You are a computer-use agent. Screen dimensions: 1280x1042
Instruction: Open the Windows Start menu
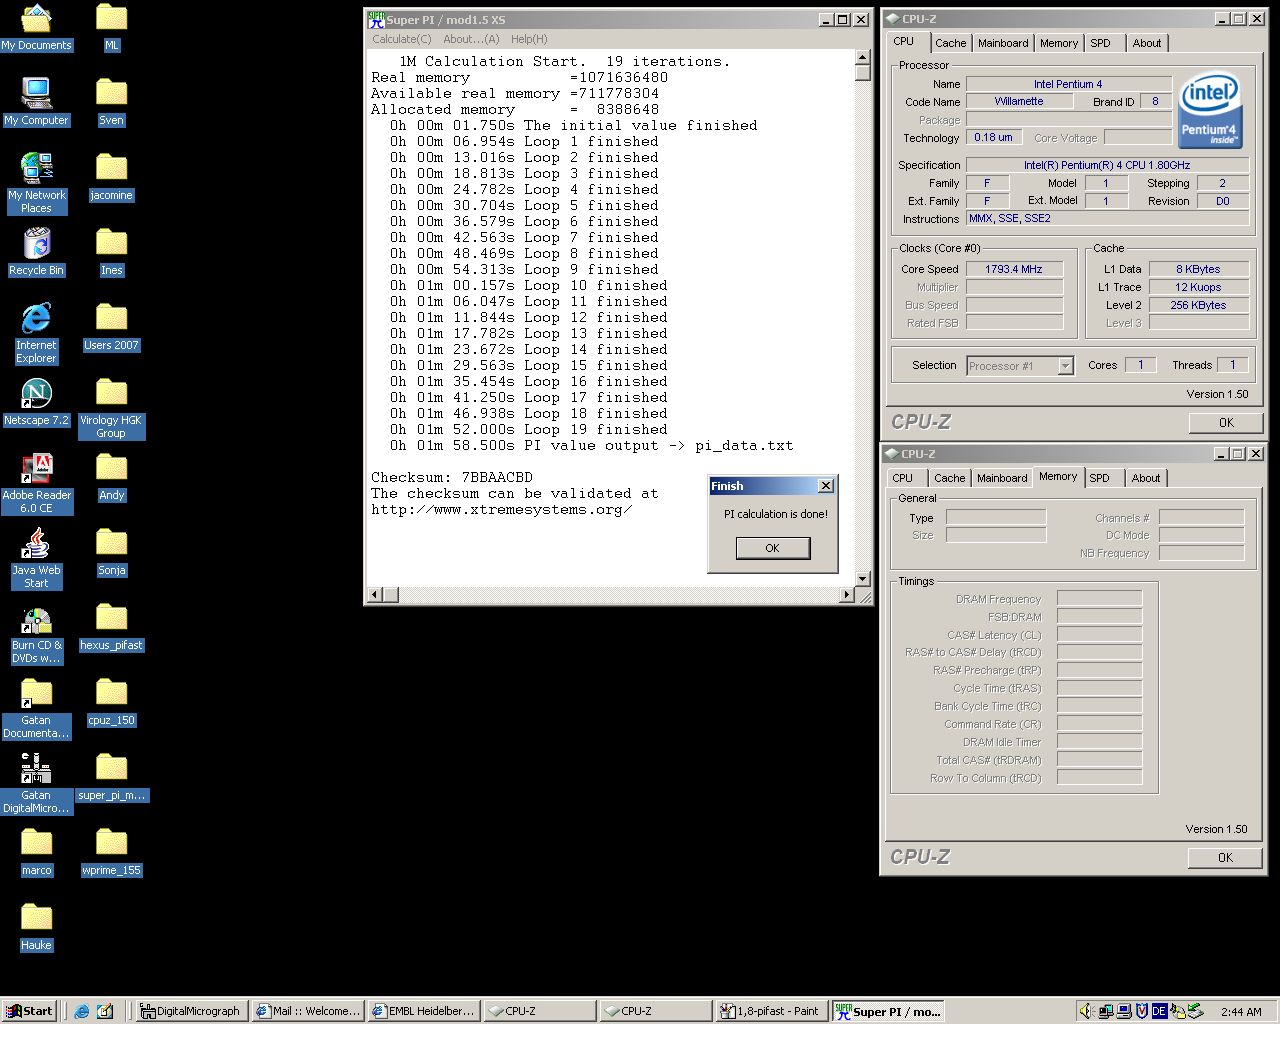(x=28, y=1011)
